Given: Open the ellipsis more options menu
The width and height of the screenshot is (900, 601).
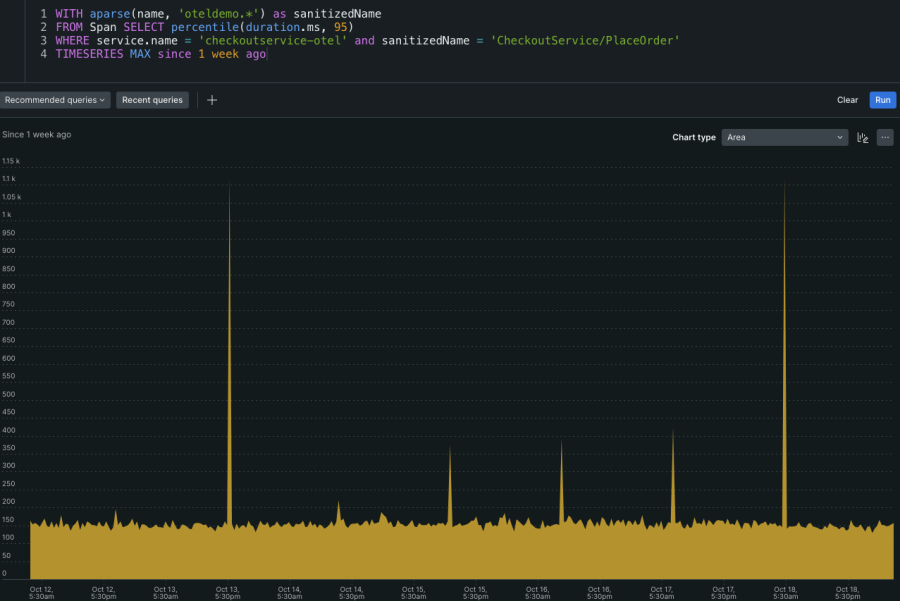Looking at the screenshot, I should pos(885,138).
